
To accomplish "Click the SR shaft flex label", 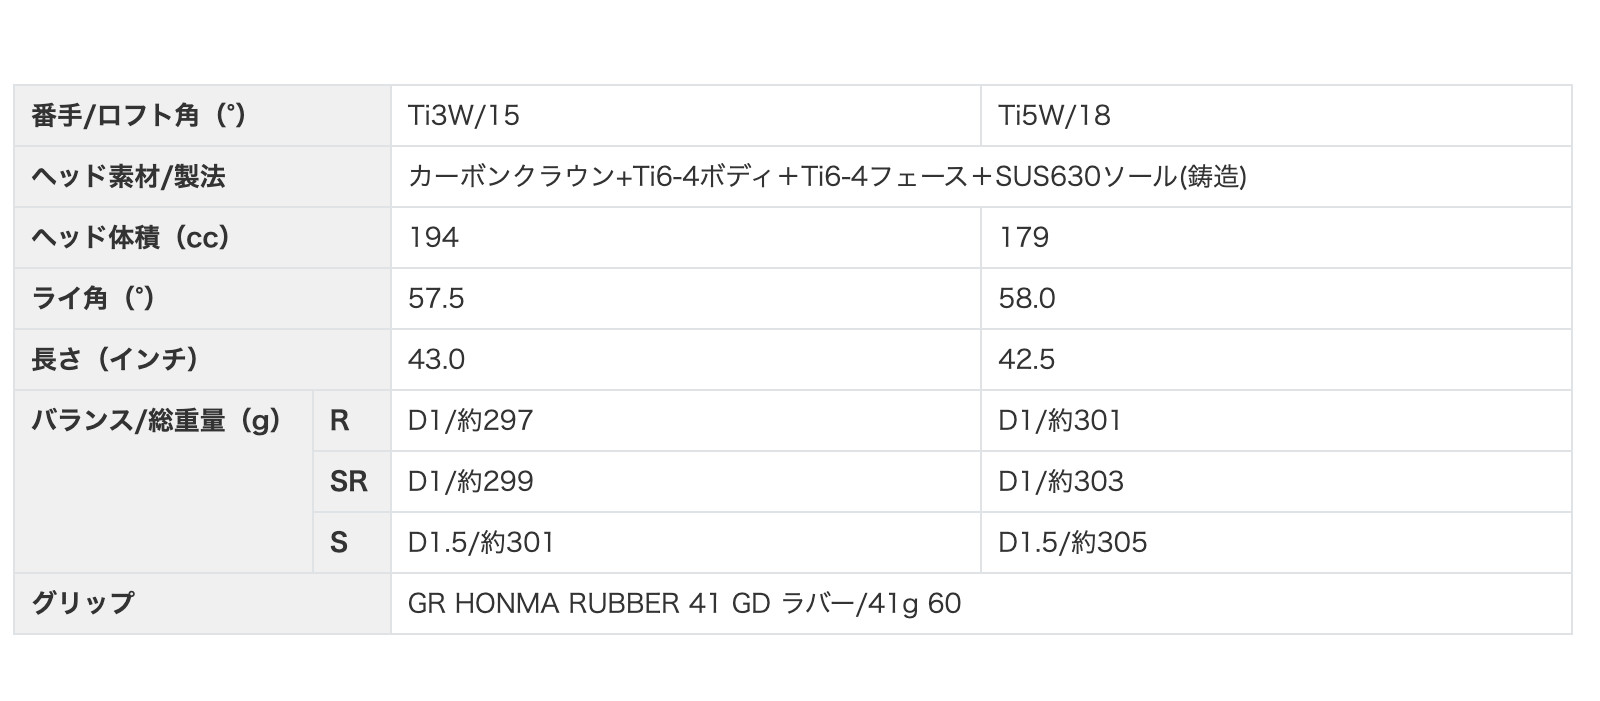I will [349, 482].
